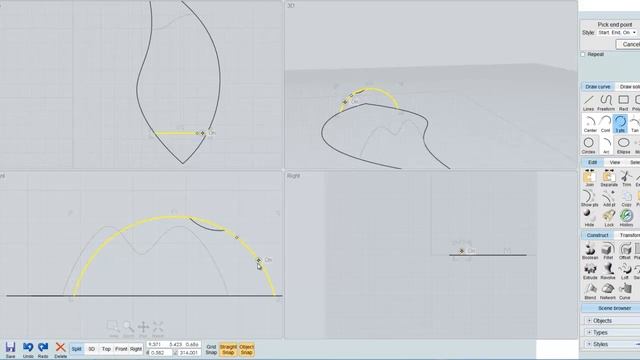Switch to 3D view layout
The width and height of the screenshot is (640, 360).
point(91,349)
